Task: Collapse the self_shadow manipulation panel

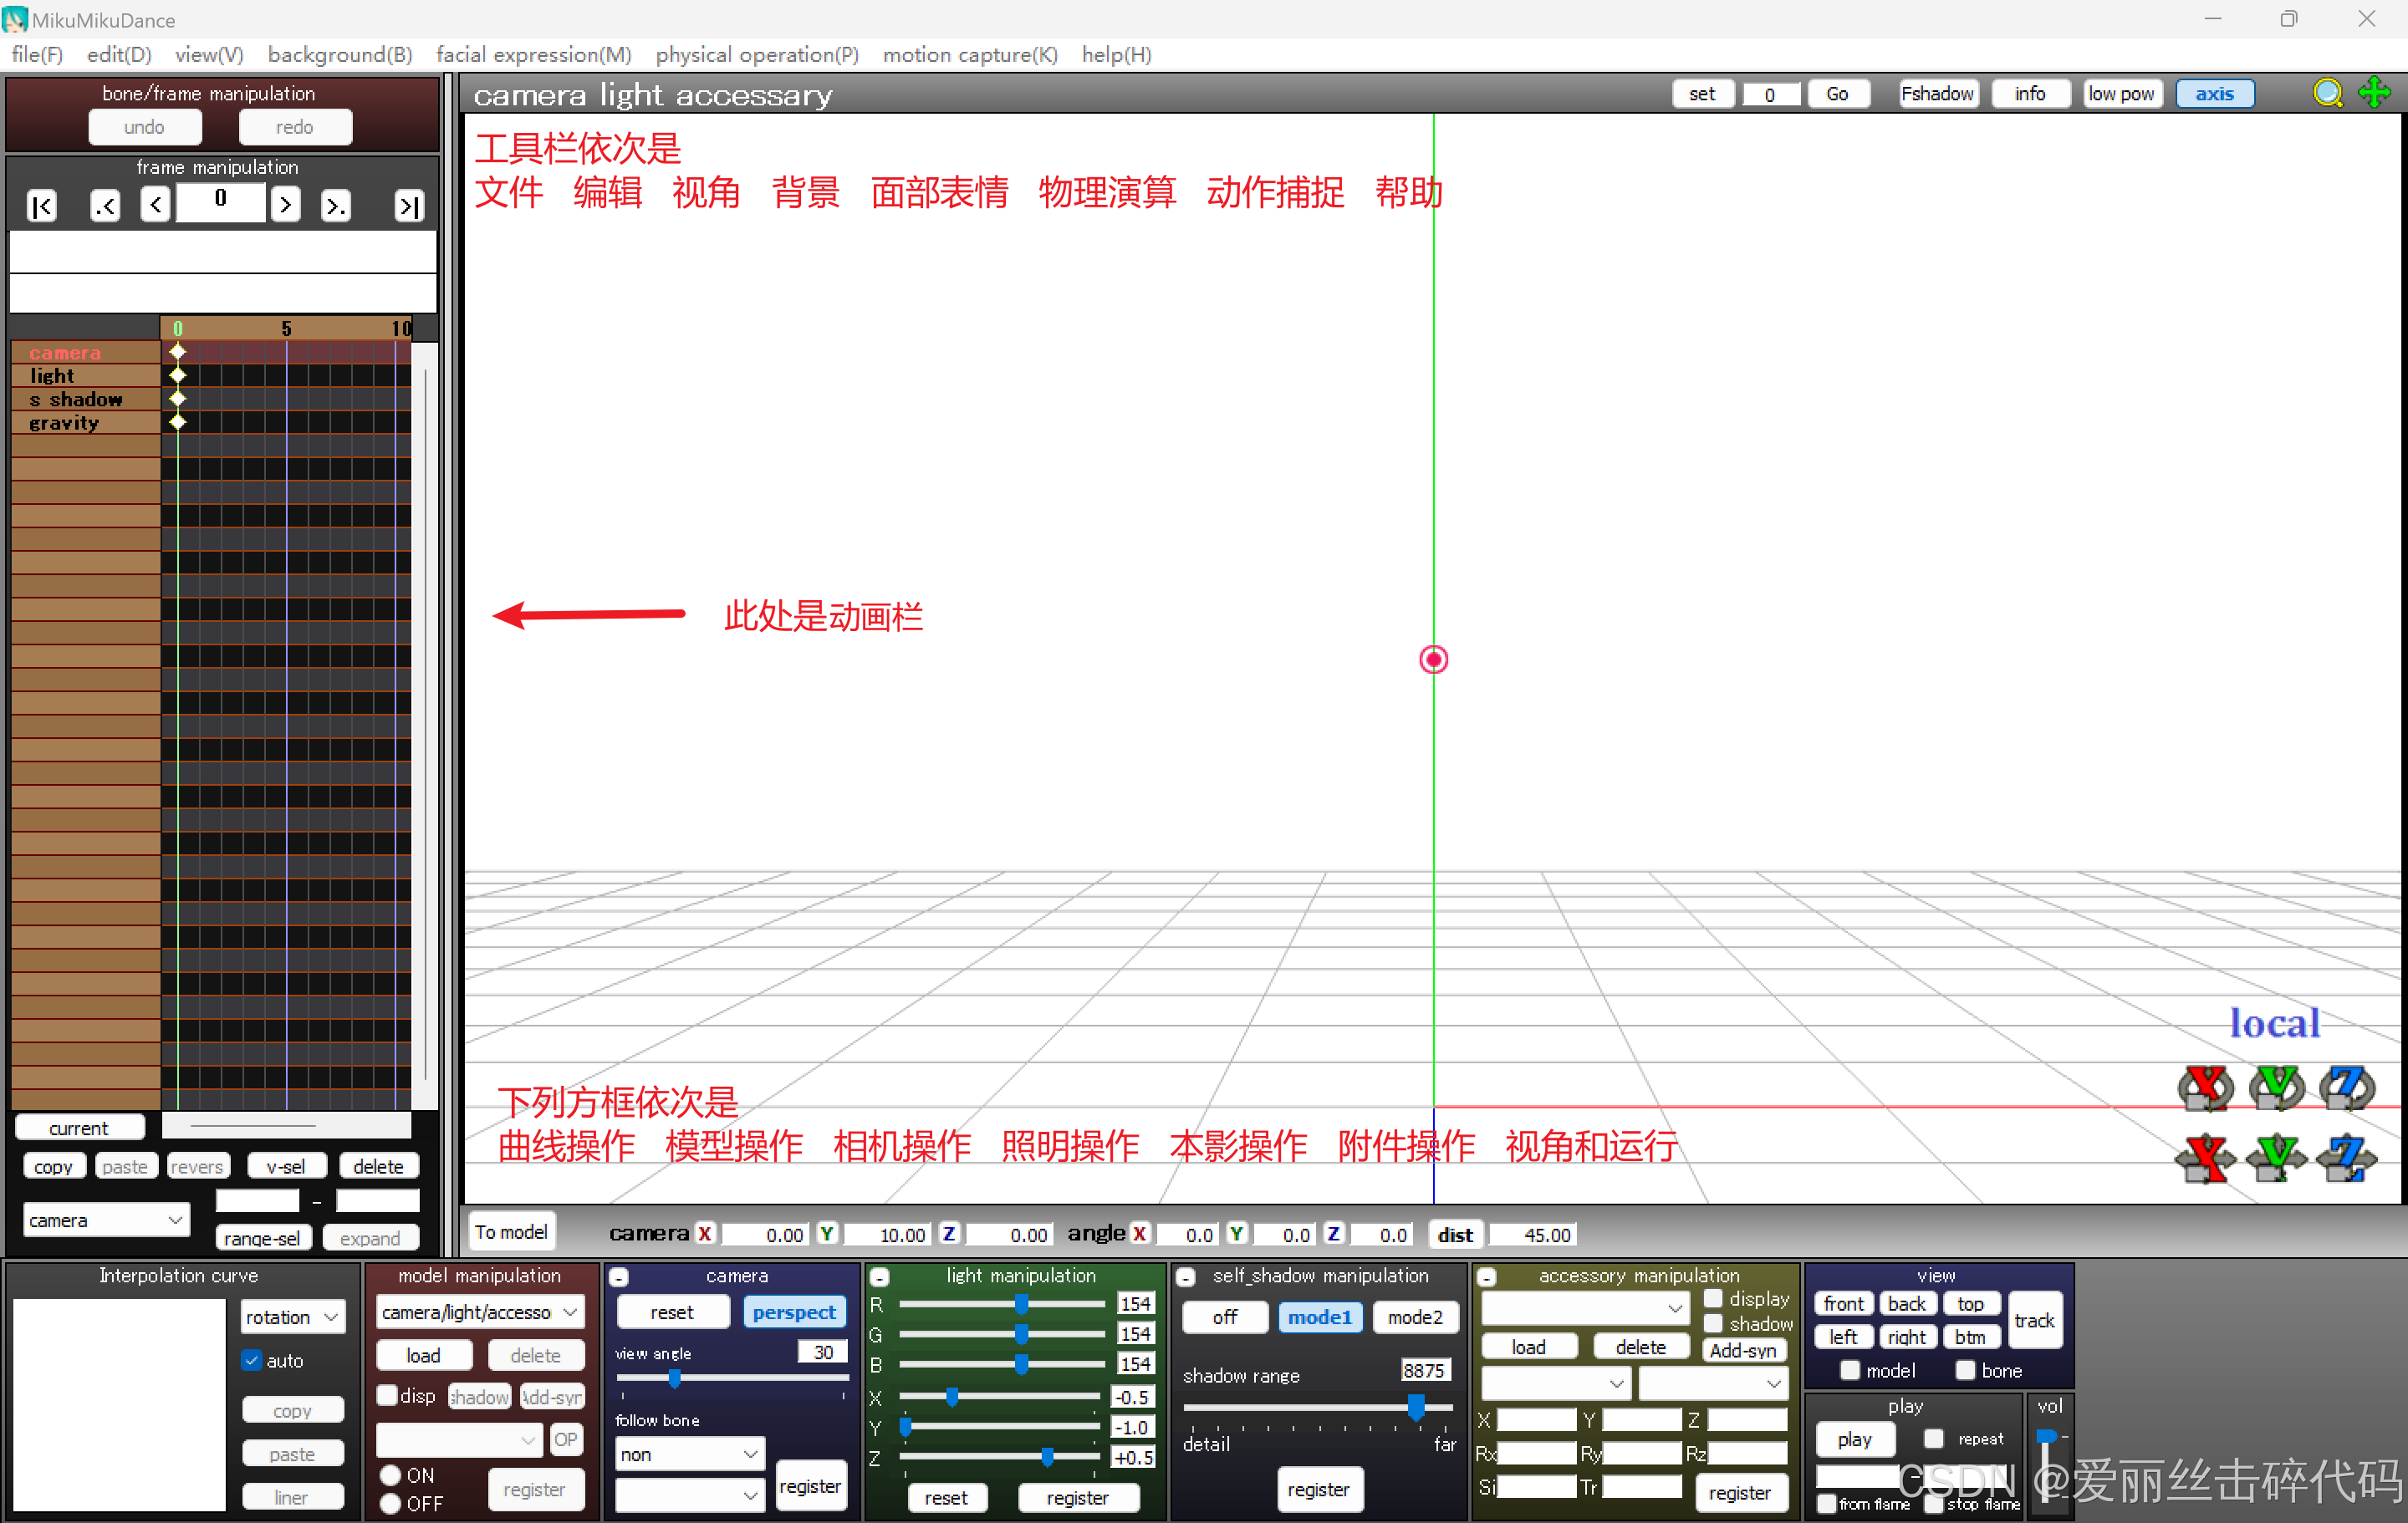Action: 1186,1278
